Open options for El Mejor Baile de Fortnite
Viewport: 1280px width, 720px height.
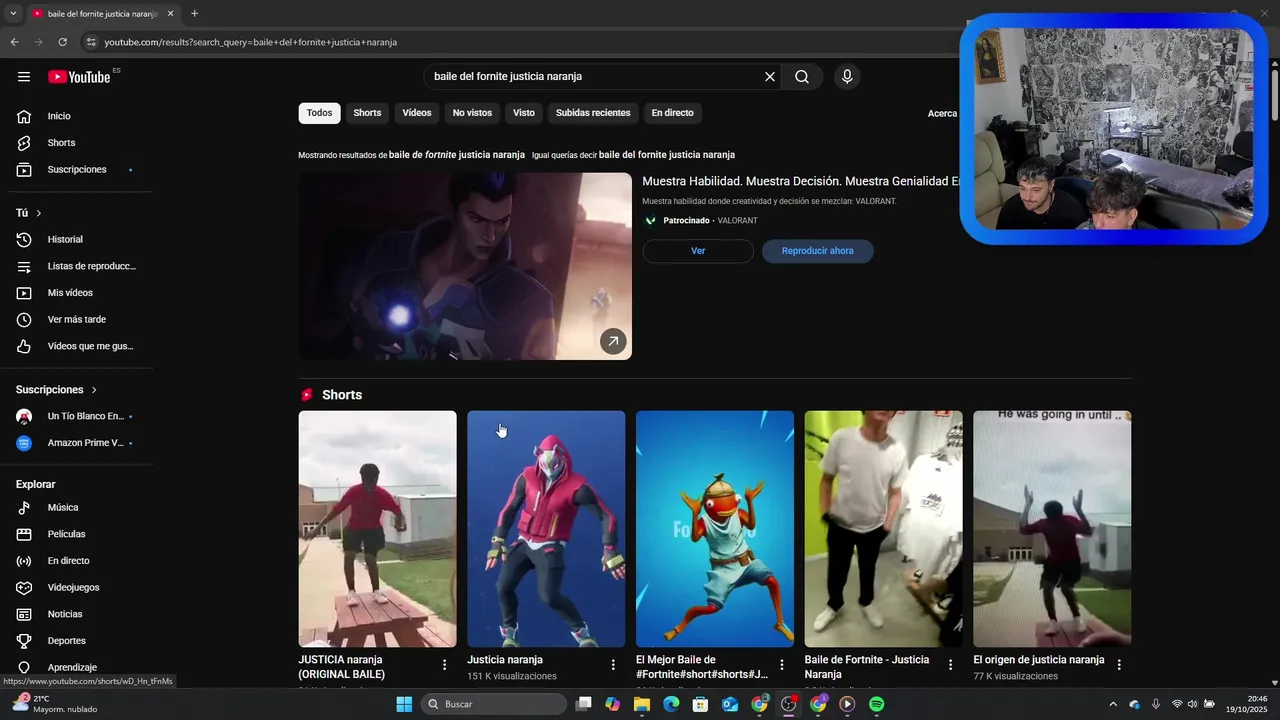click(782, 665)
